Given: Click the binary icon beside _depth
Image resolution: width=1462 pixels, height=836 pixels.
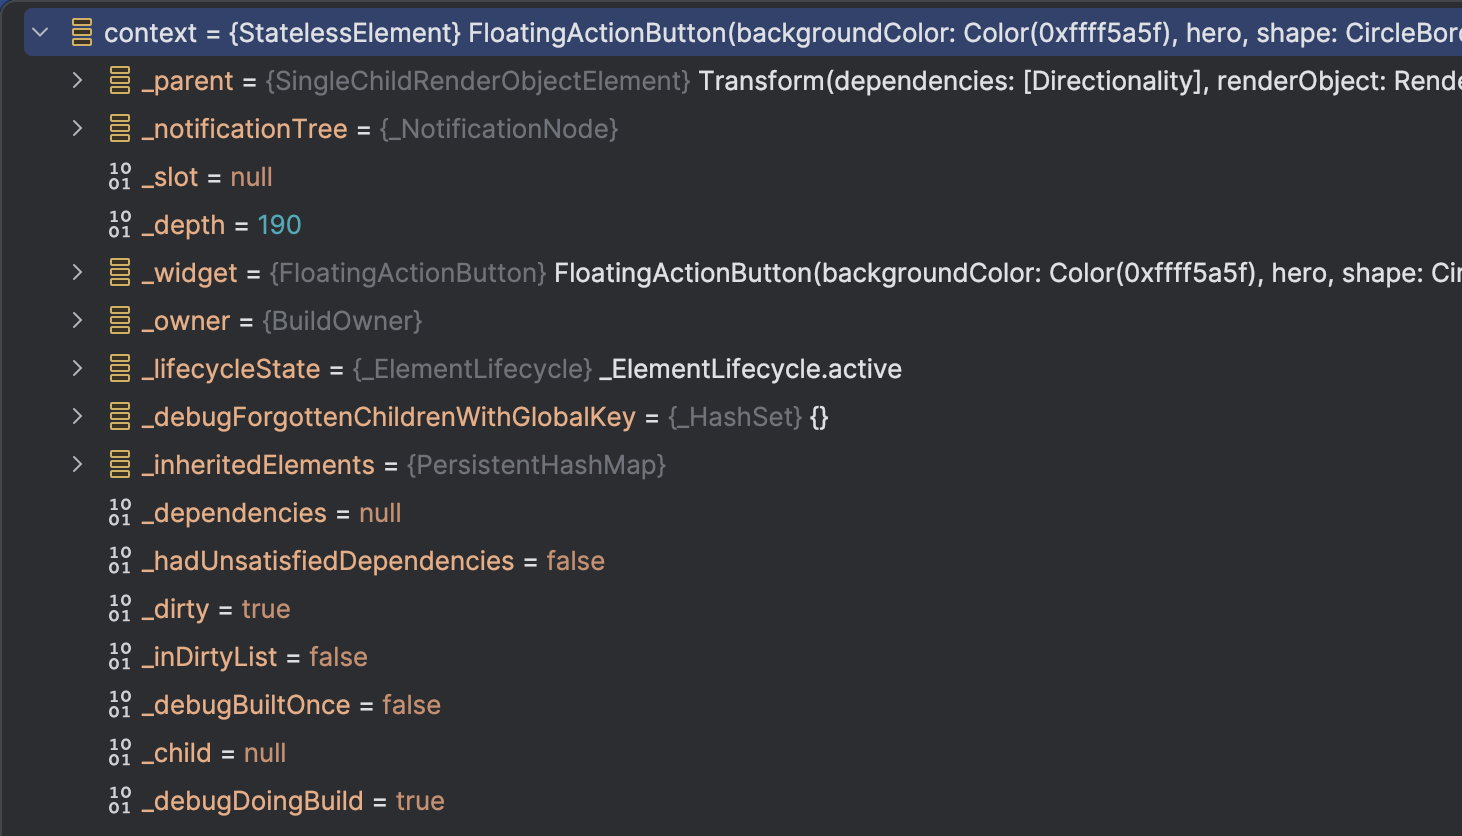Looking at the screenshot, I should (119, 224).
